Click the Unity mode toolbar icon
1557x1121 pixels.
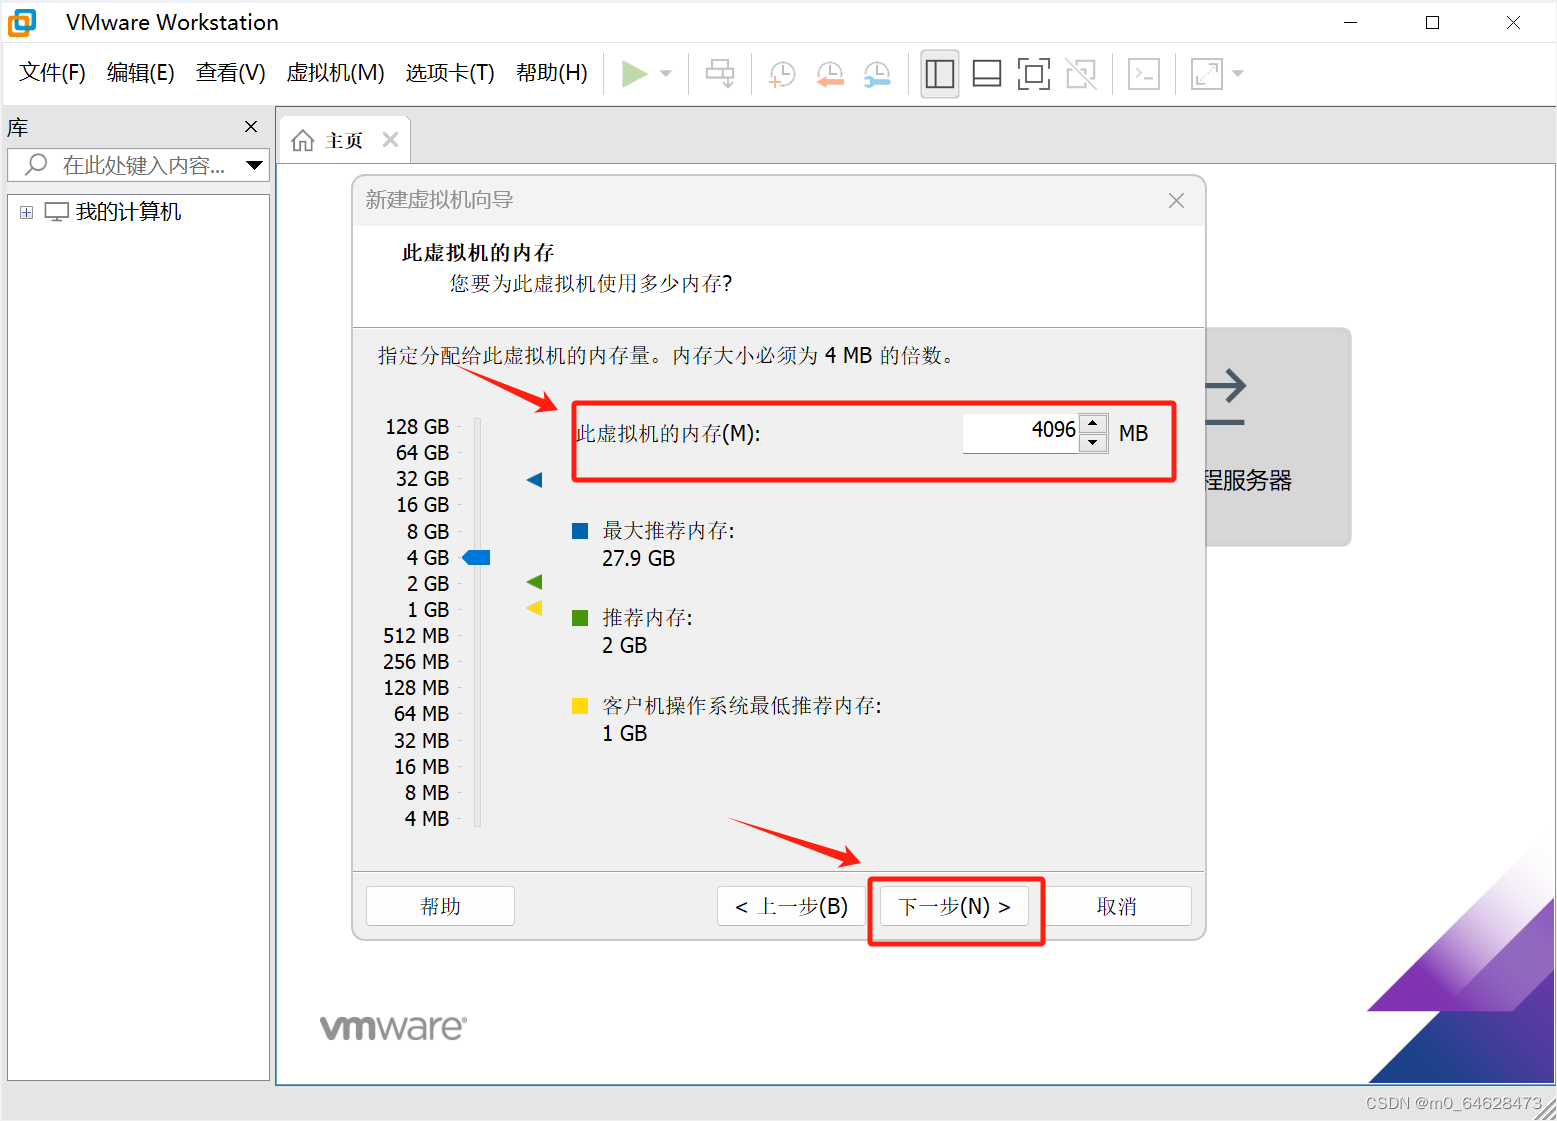(1081, 74)
